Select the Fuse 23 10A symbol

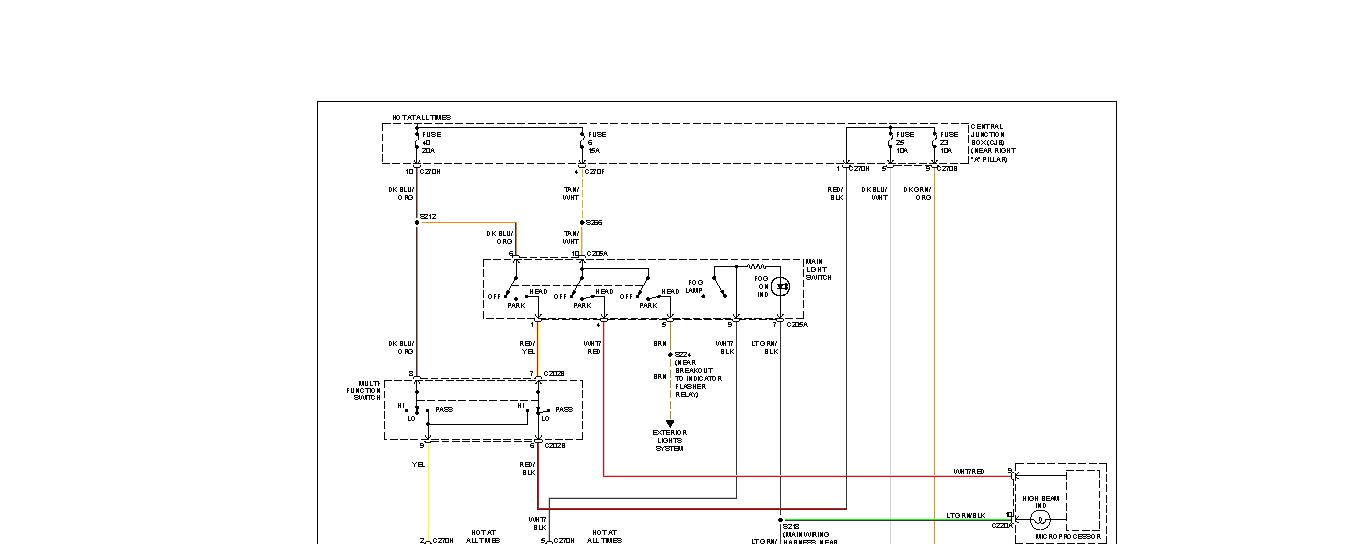934,143
